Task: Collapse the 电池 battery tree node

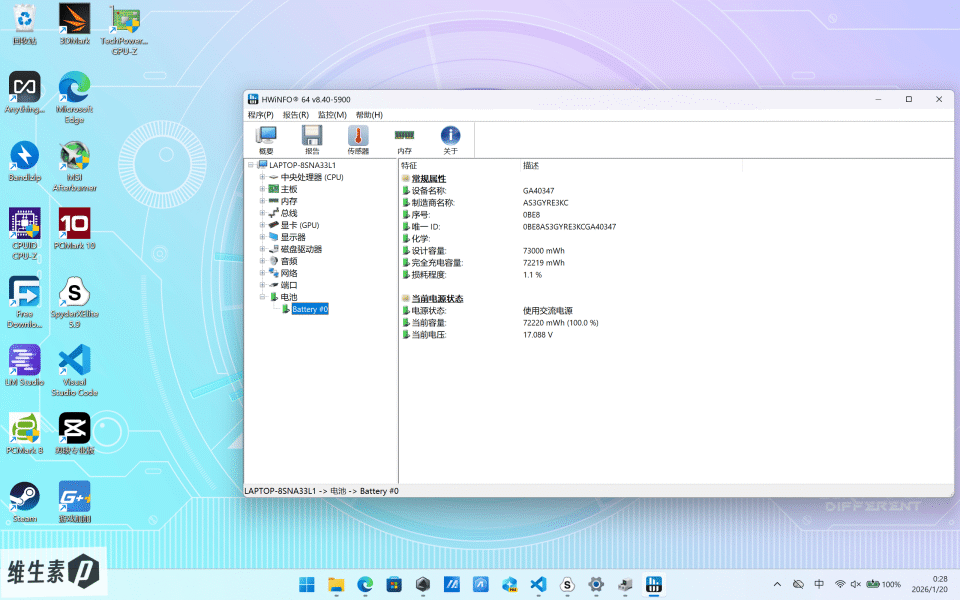Action: [x=260, y=296]
